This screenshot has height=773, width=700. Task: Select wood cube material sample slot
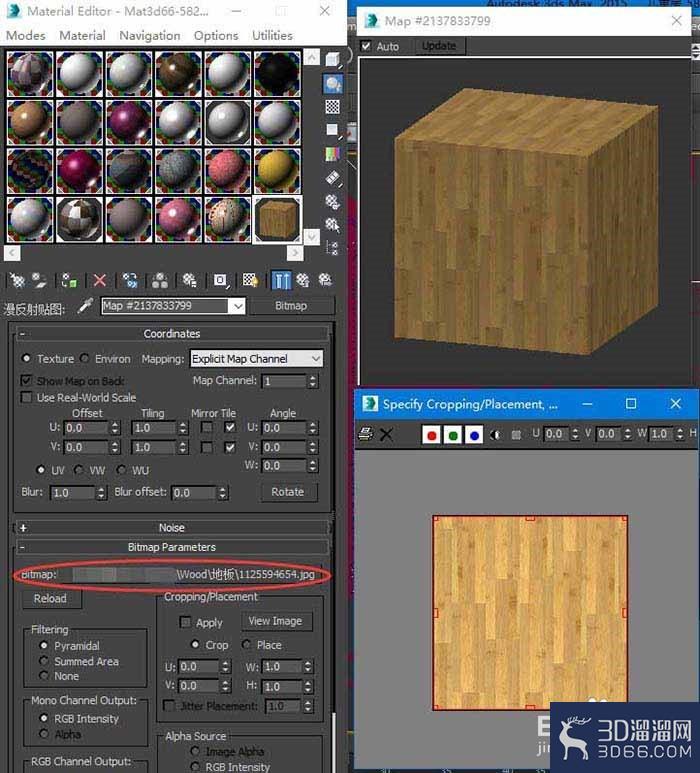[277, 219]
